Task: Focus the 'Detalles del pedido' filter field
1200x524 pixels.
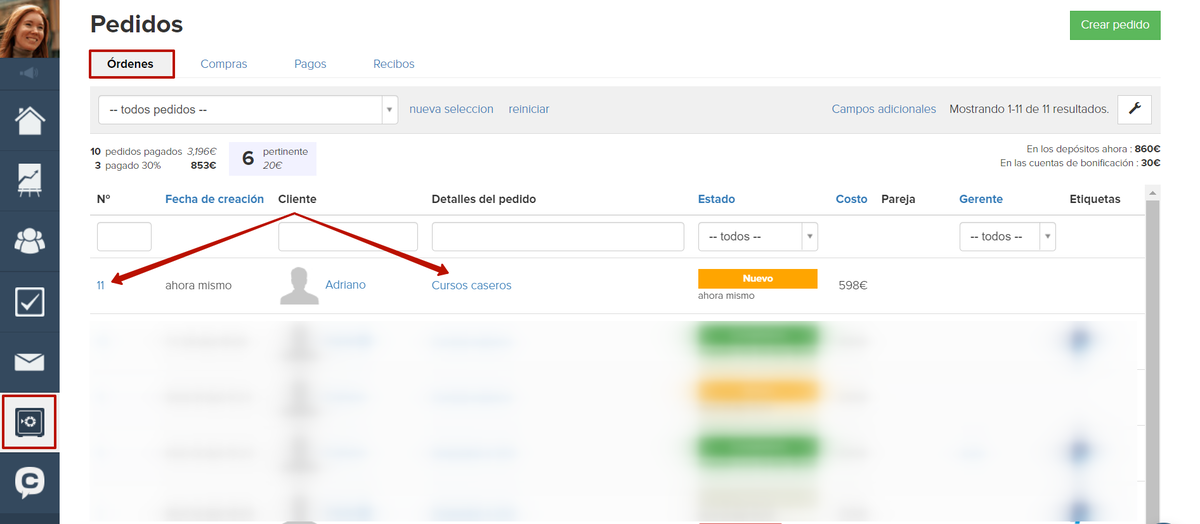Action: (x=558, y=237)
